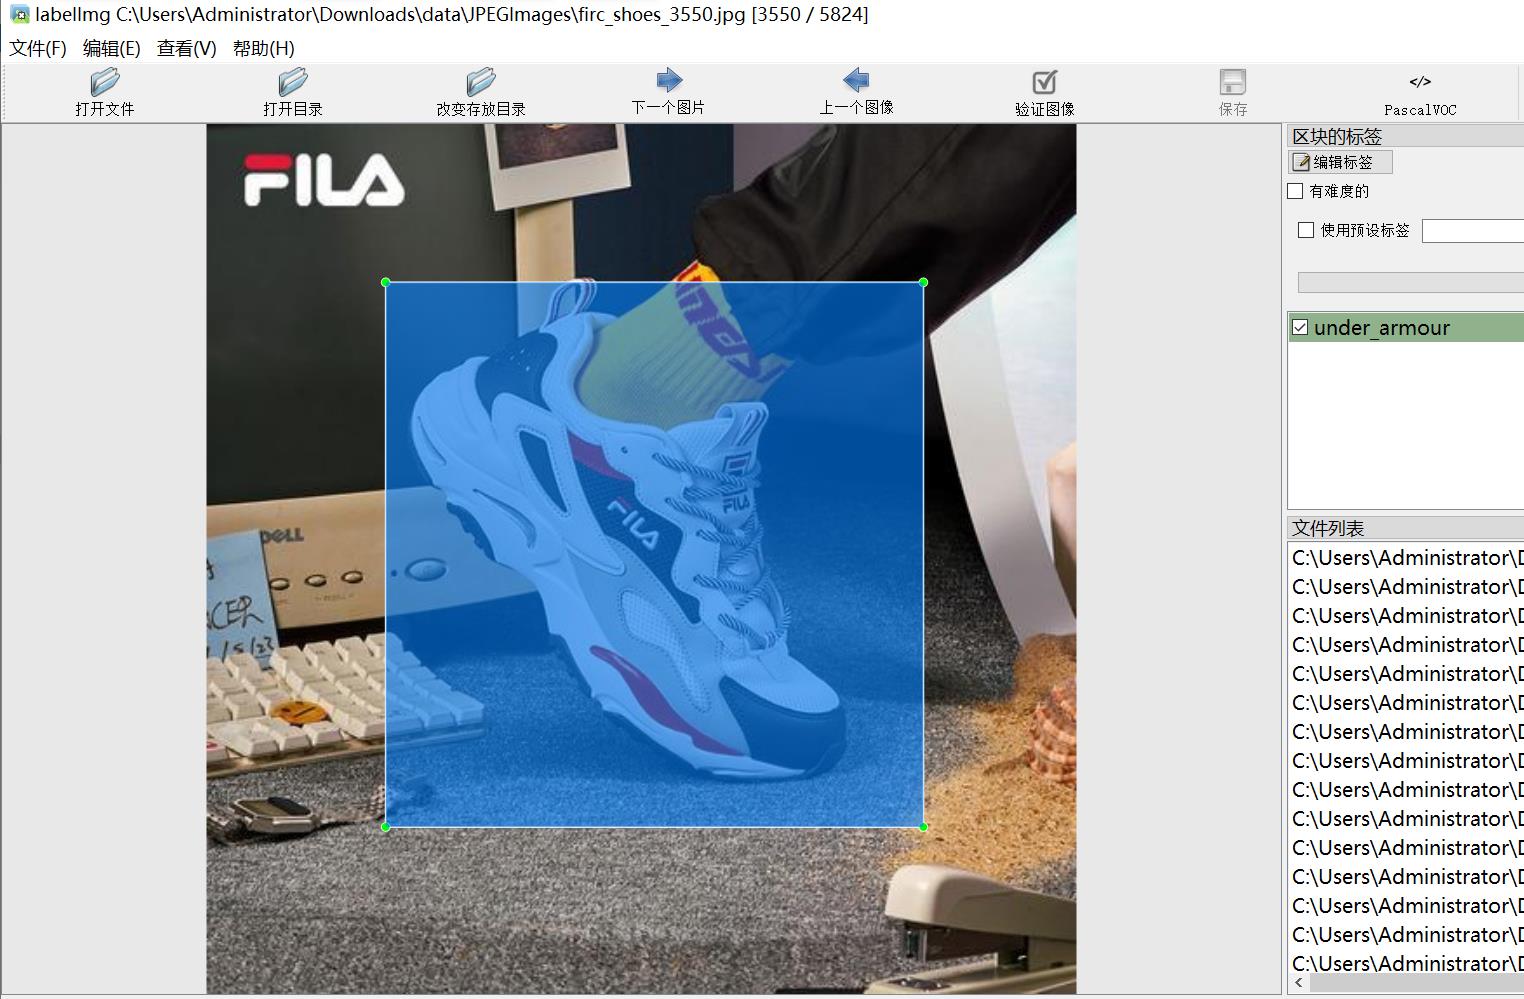Uncheck the under_armour label checkbox
Screen dimensions: 1524x999
tap(1300, 327)
